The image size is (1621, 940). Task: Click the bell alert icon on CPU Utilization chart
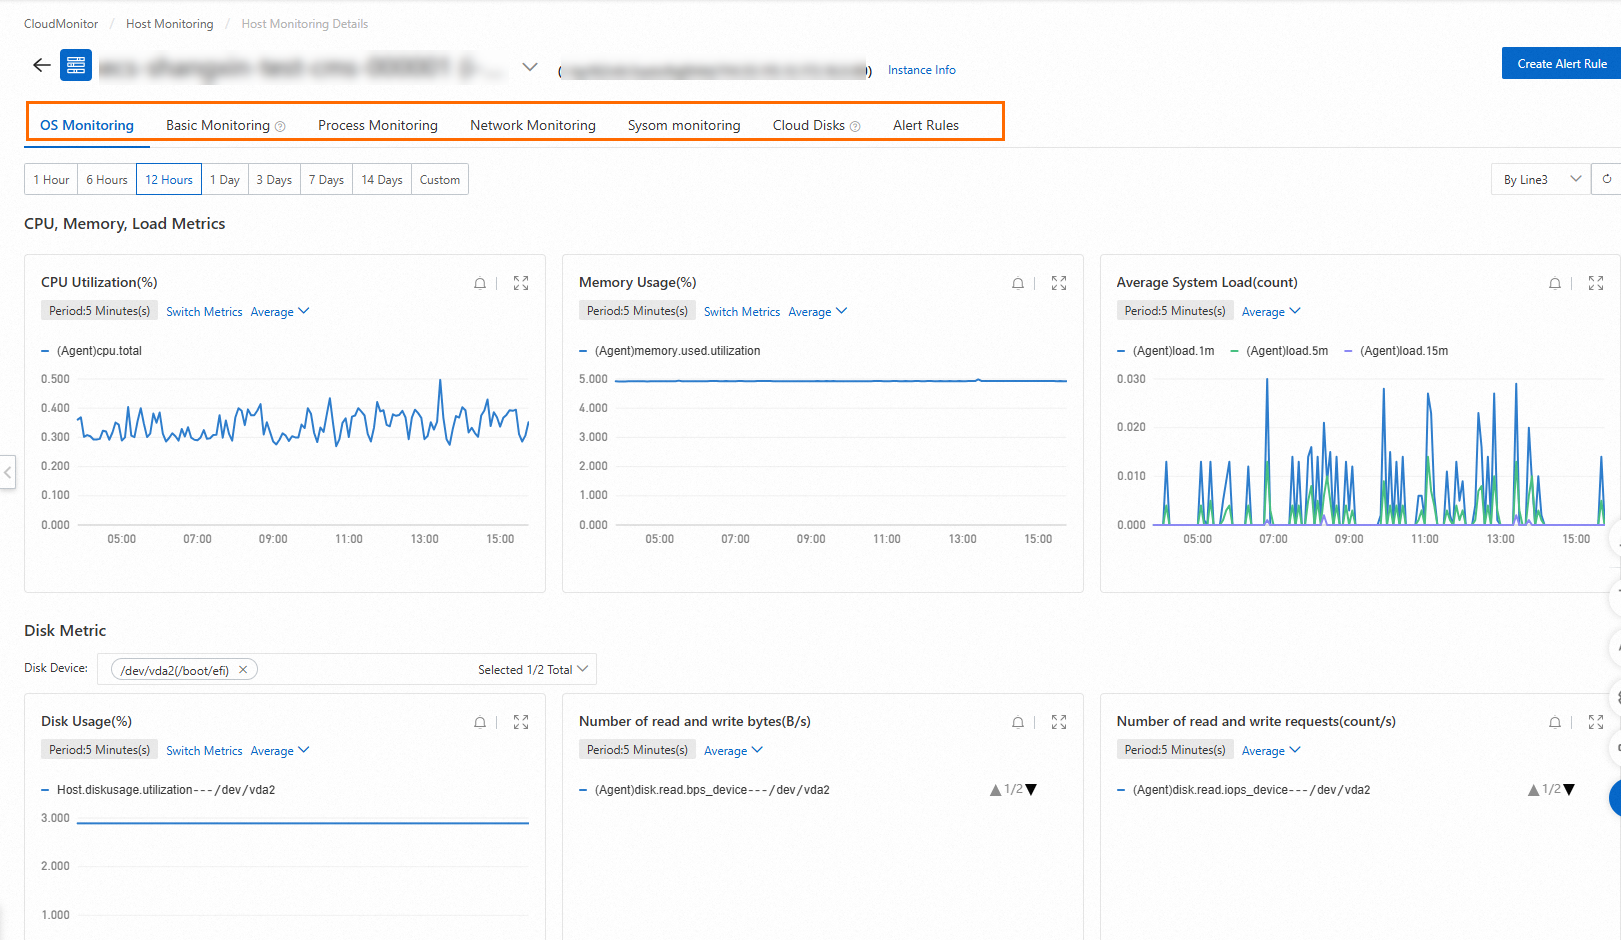[x=480, y=283]
